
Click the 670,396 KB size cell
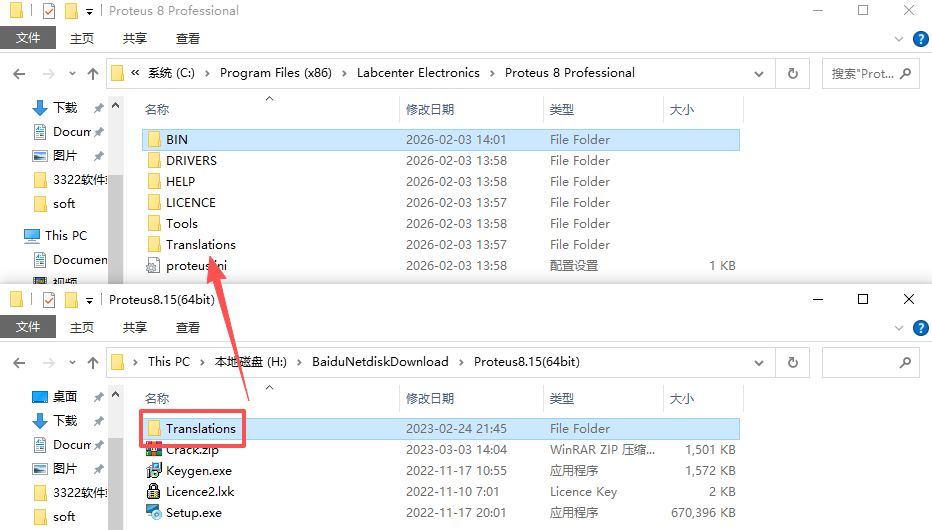click(703, 512)
